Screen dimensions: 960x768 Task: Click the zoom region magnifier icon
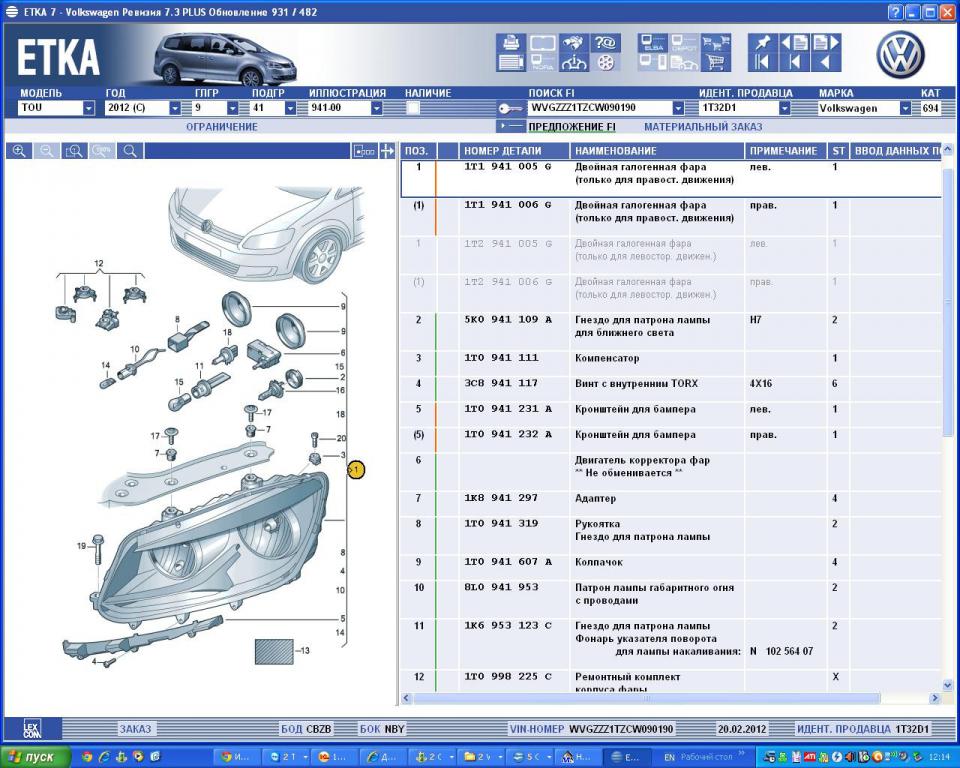(74, 151)
